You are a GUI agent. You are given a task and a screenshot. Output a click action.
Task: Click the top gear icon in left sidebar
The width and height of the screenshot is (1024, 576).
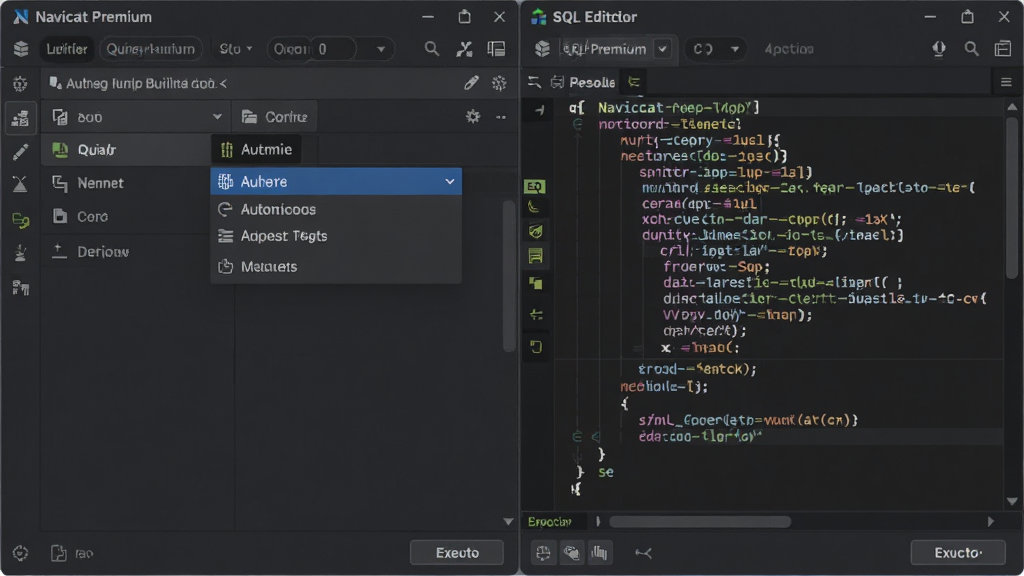click(20, 84)
